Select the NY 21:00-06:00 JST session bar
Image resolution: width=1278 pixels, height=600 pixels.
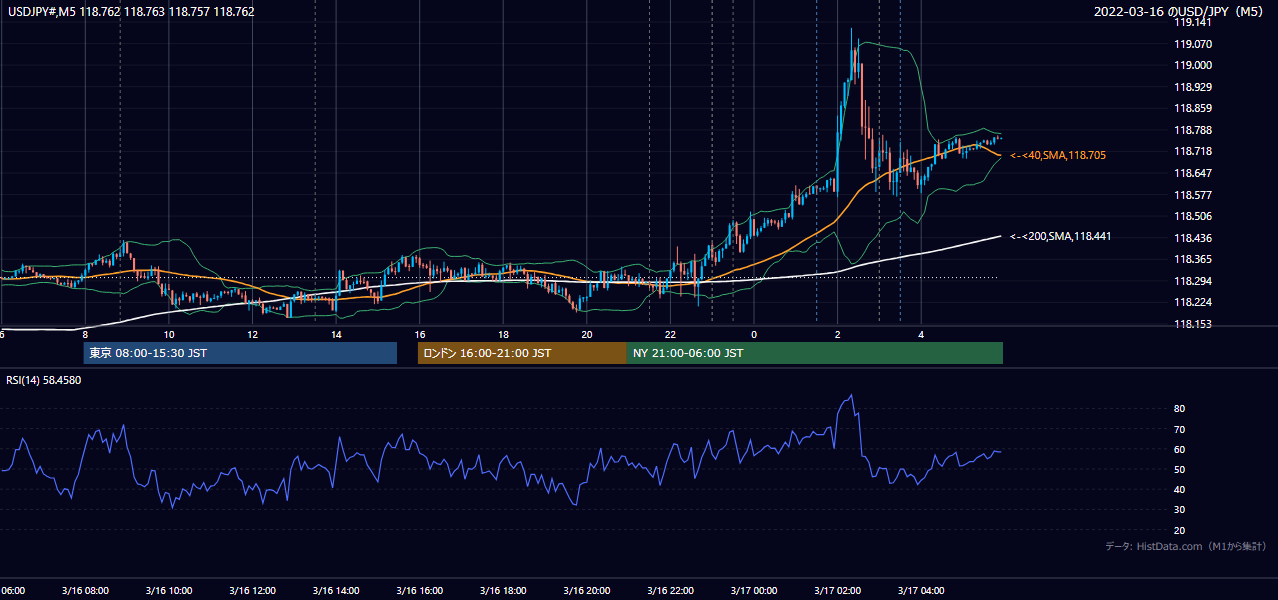click(x=815, y=353)
